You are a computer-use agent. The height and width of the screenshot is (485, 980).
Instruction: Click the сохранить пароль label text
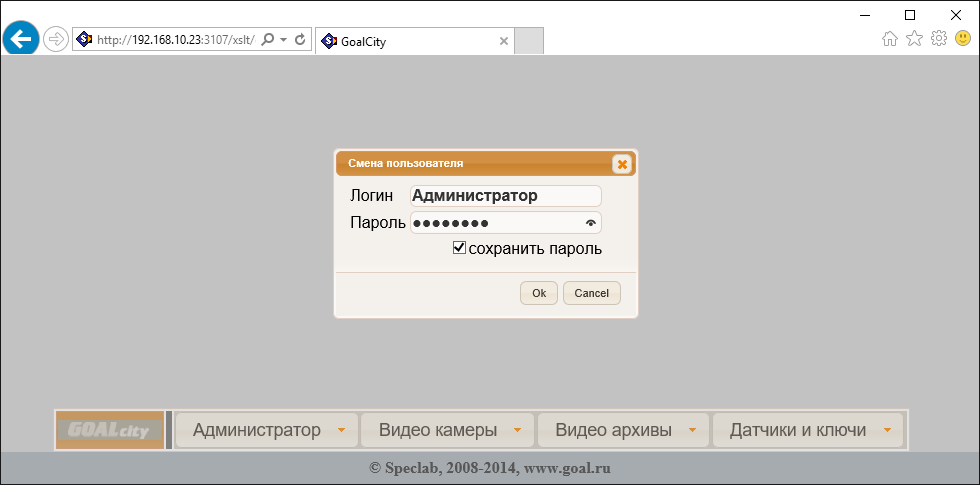pos(535,249)
